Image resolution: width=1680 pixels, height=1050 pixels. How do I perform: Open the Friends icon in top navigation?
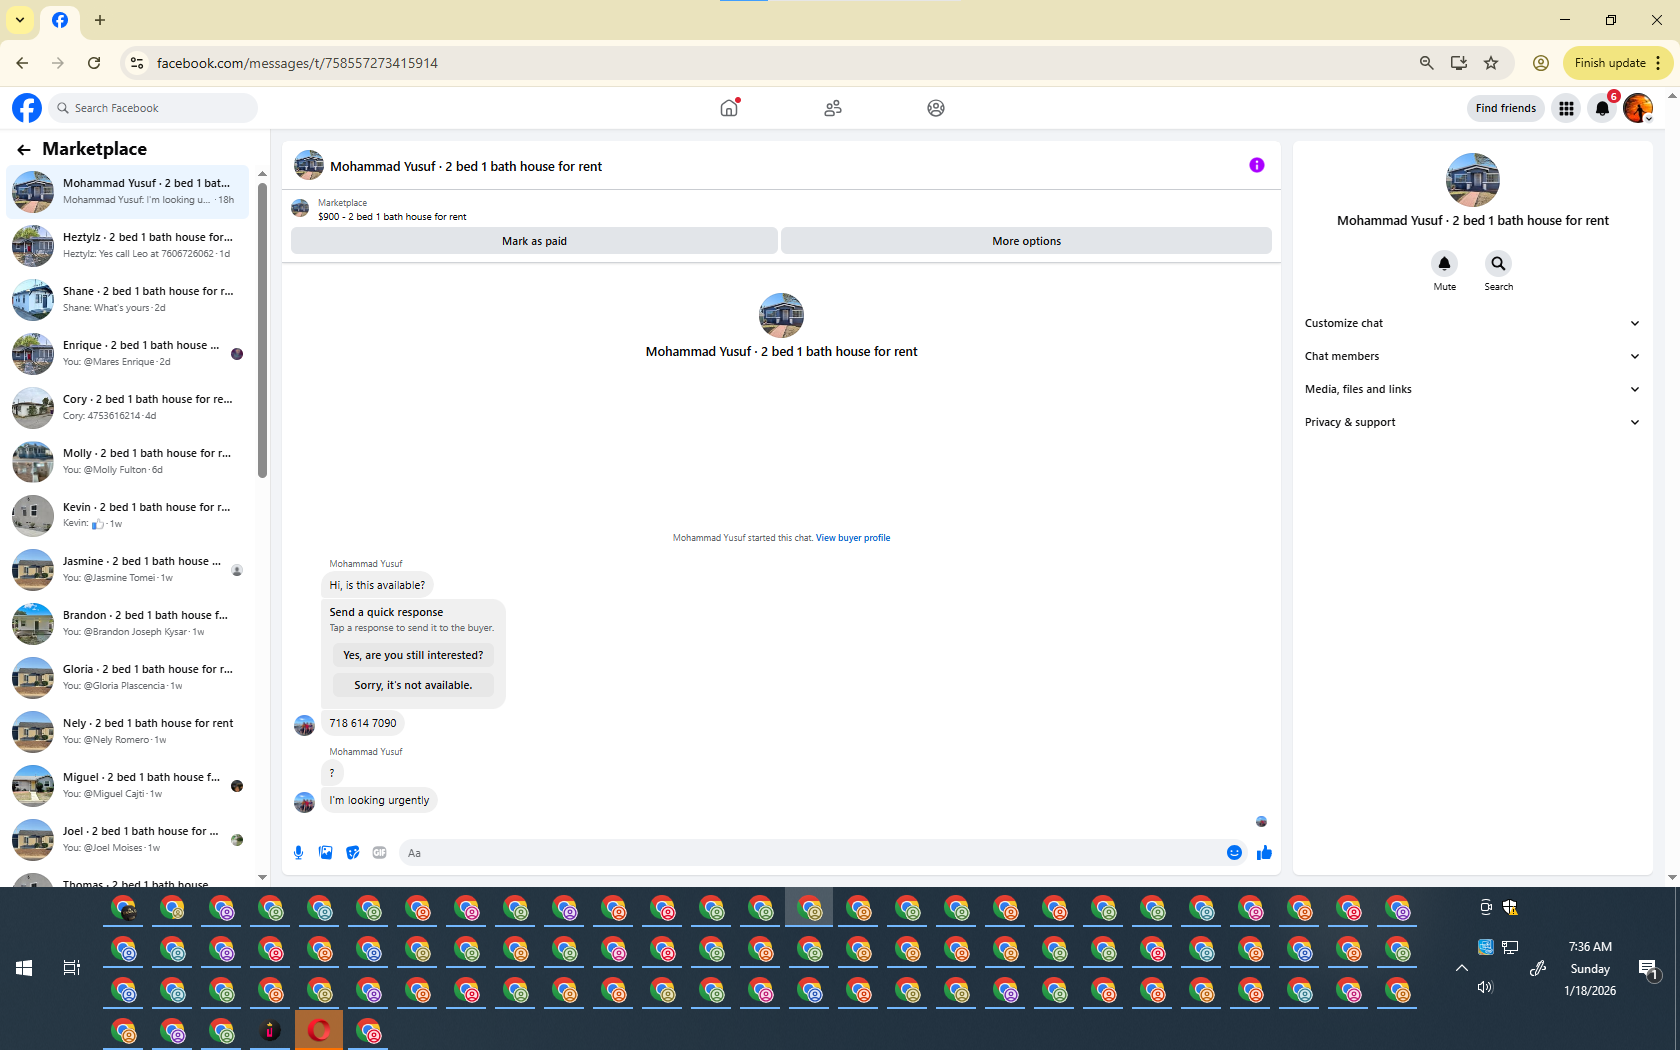click(x=833, y=108)
